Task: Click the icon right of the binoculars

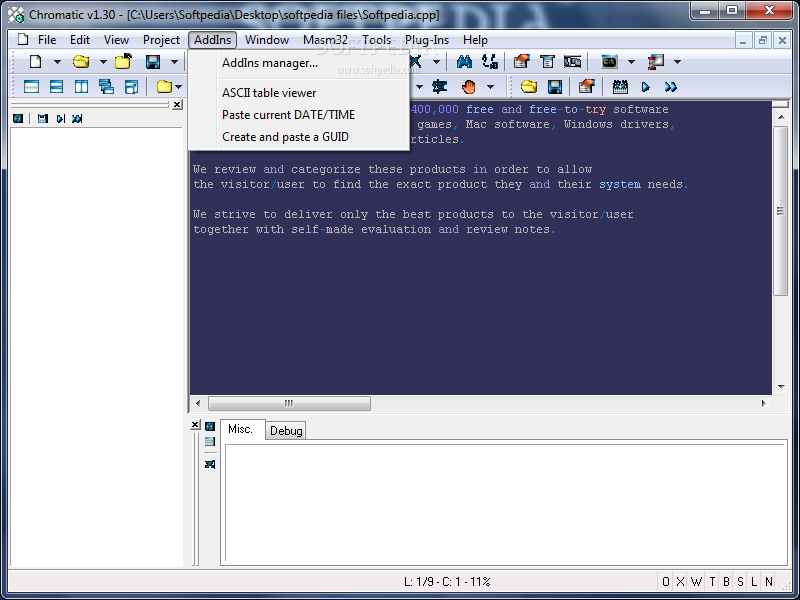Action: point(490,62)
